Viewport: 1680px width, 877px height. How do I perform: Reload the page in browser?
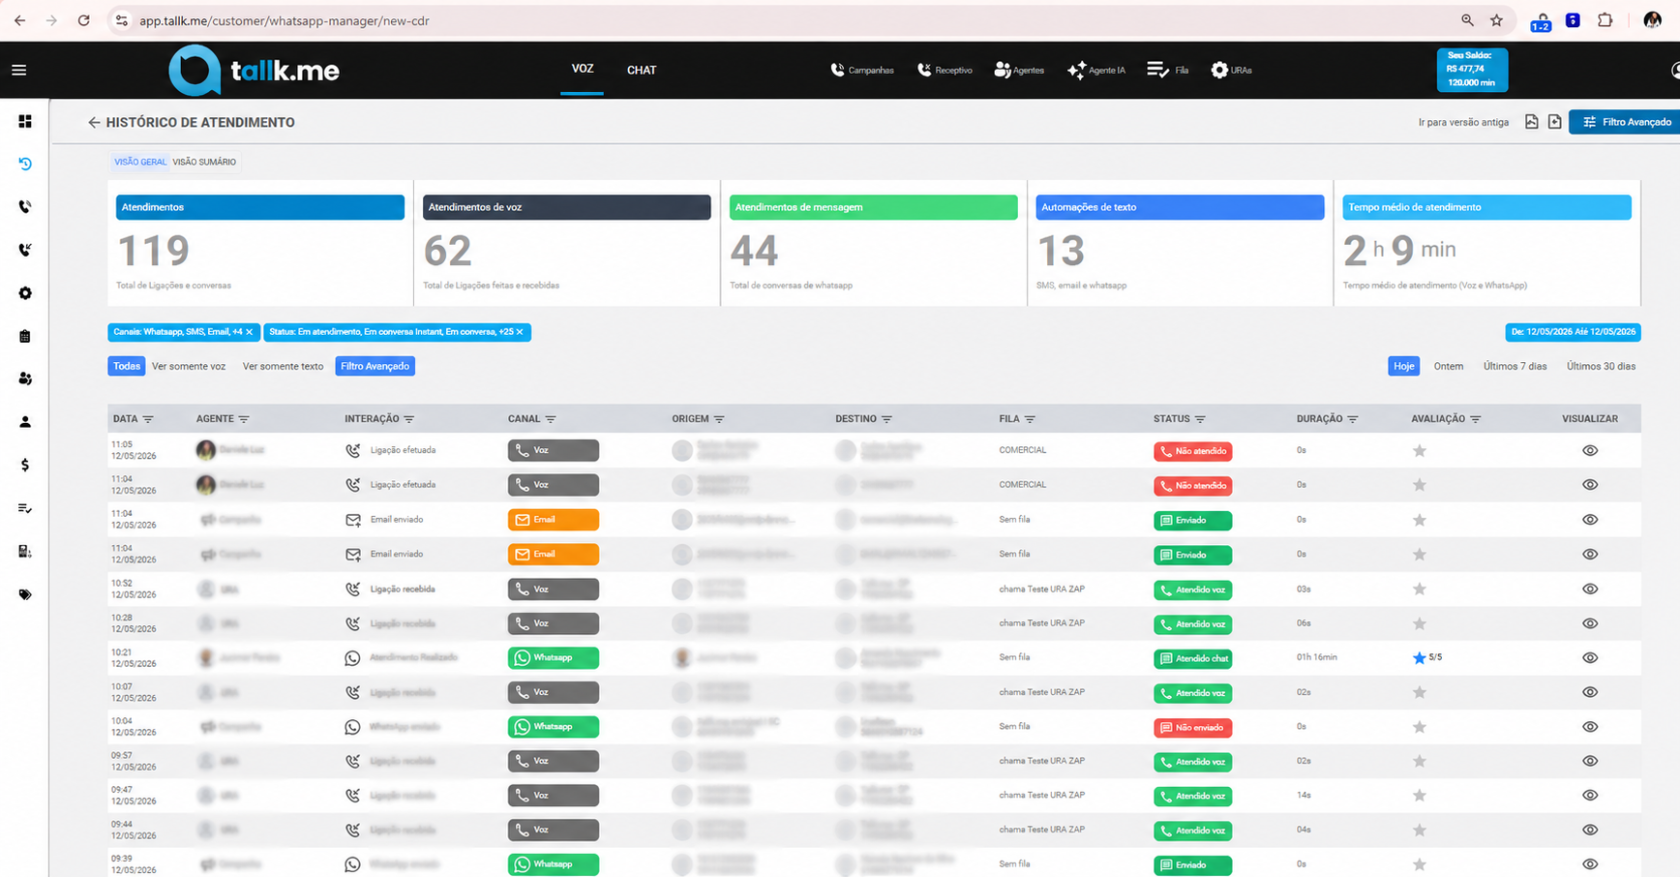point(83,20)
